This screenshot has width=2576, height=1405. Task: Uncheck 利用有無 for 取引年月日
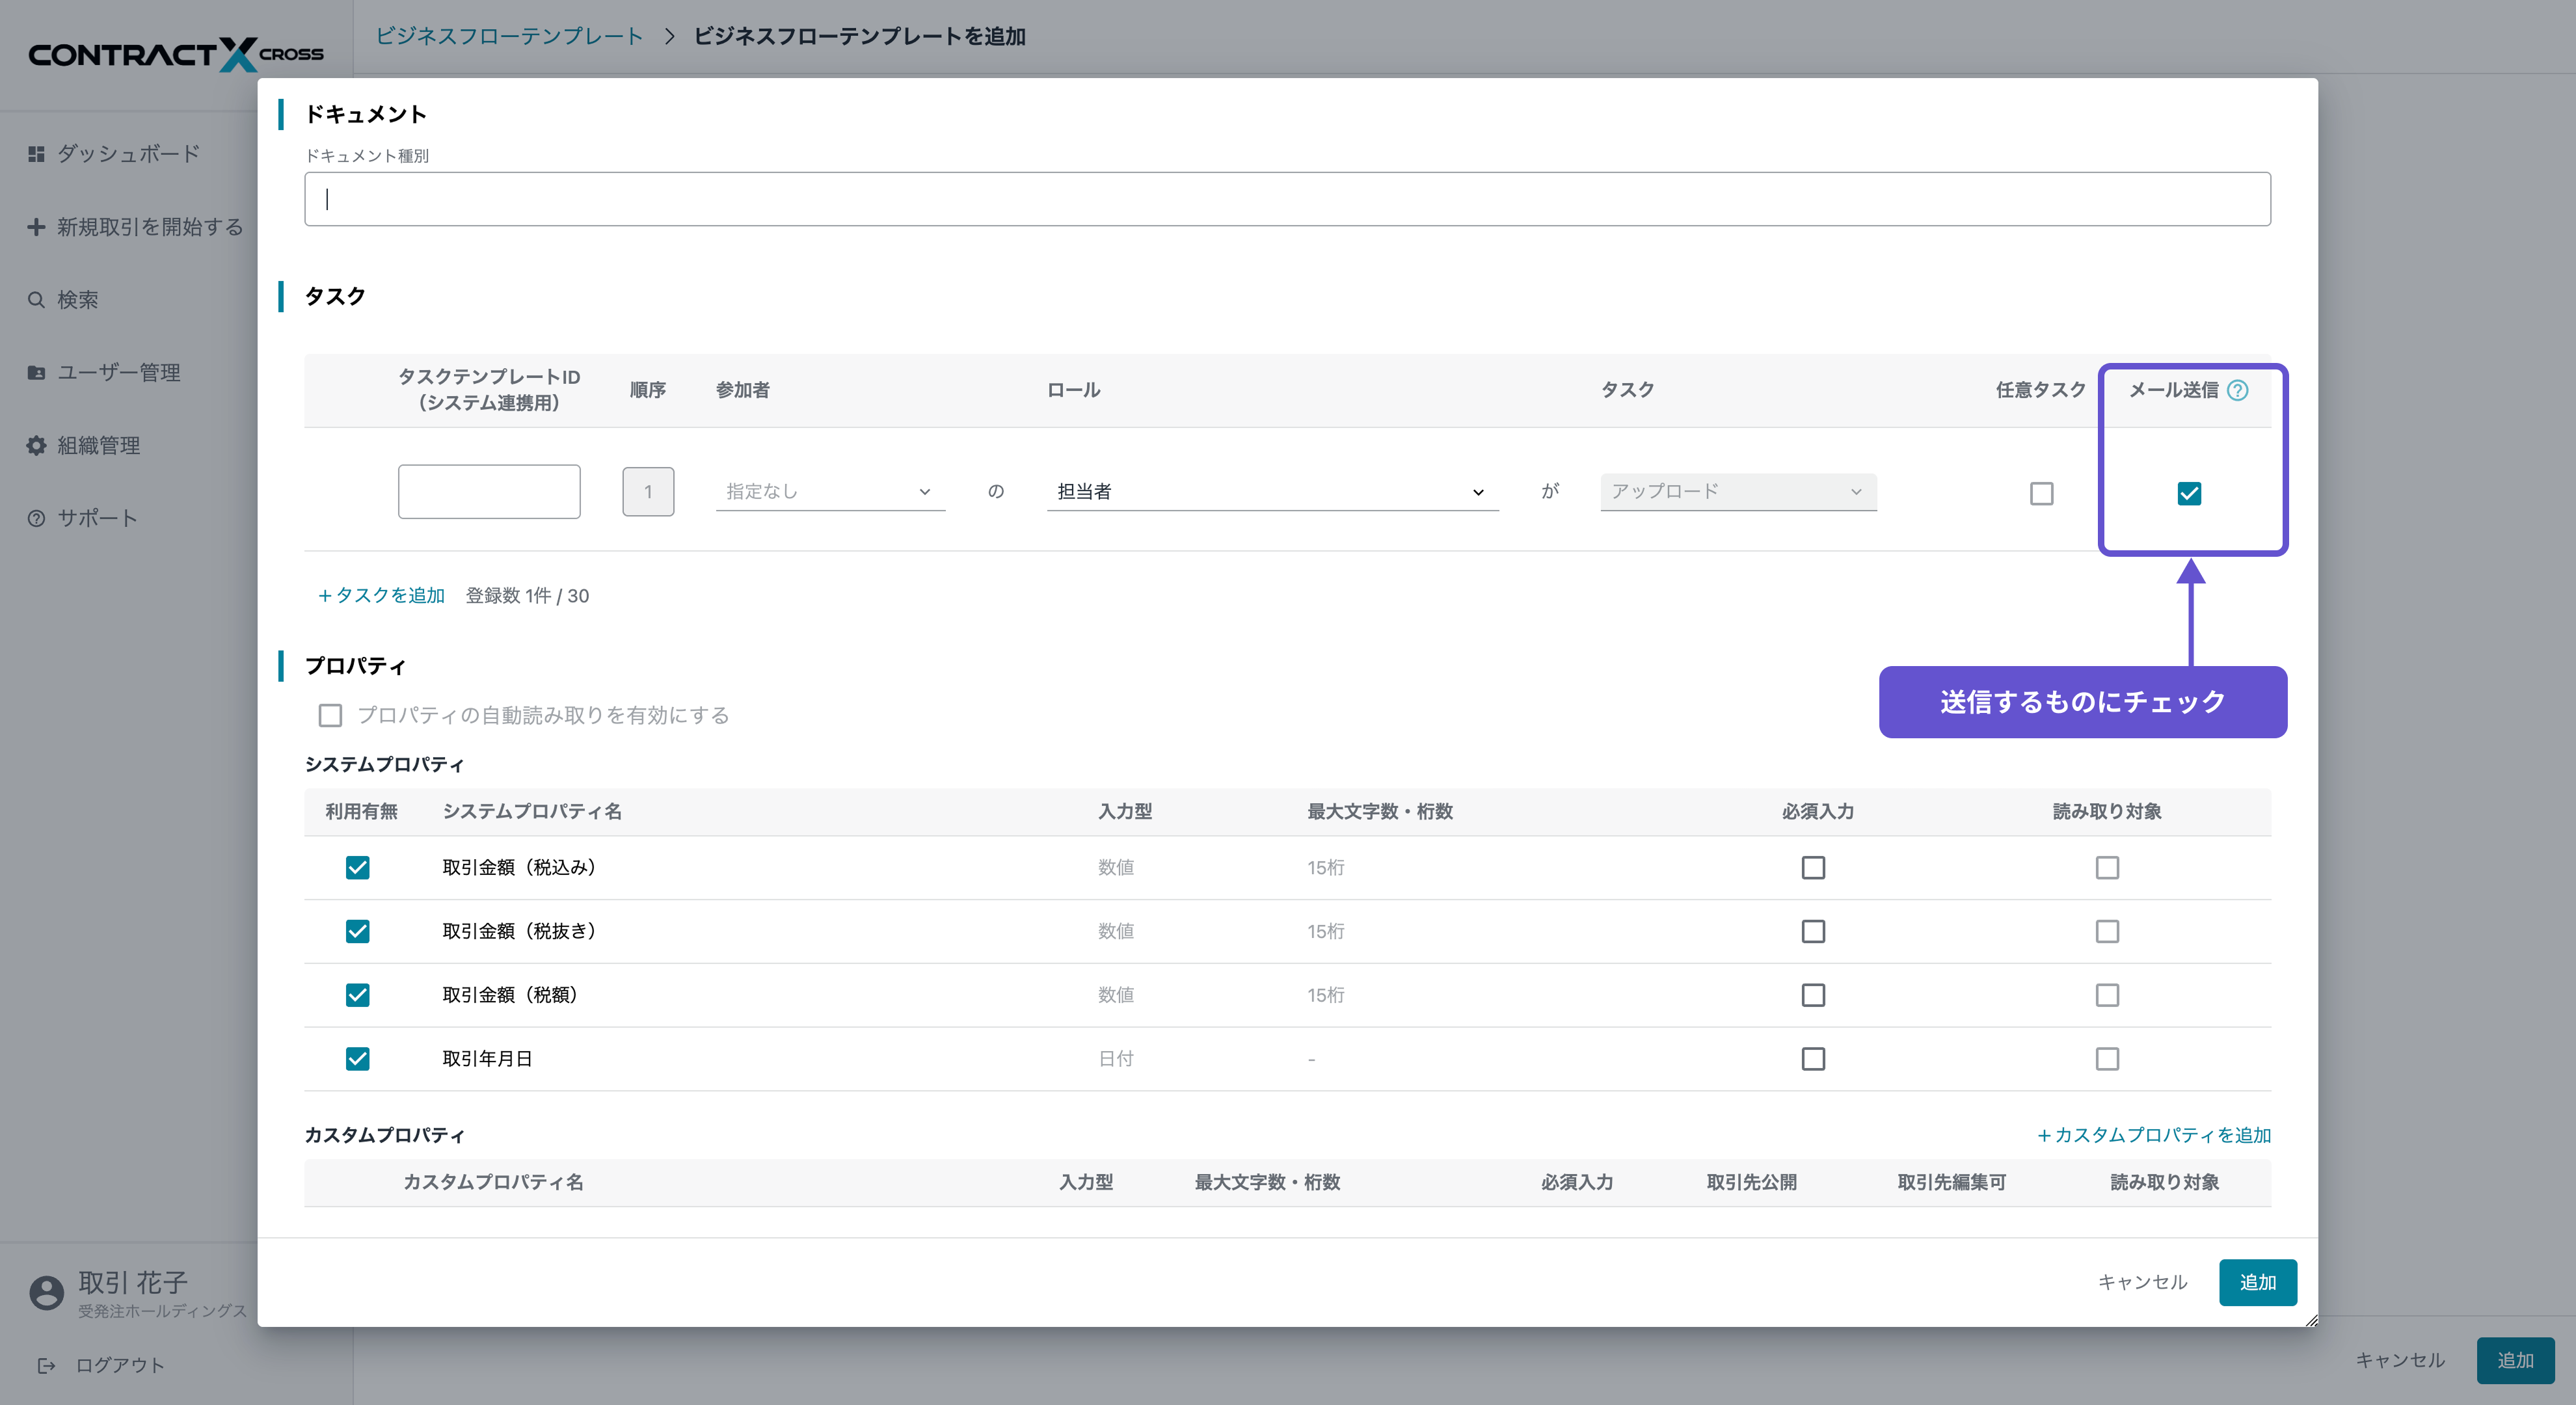click(x=357, y=1059)
